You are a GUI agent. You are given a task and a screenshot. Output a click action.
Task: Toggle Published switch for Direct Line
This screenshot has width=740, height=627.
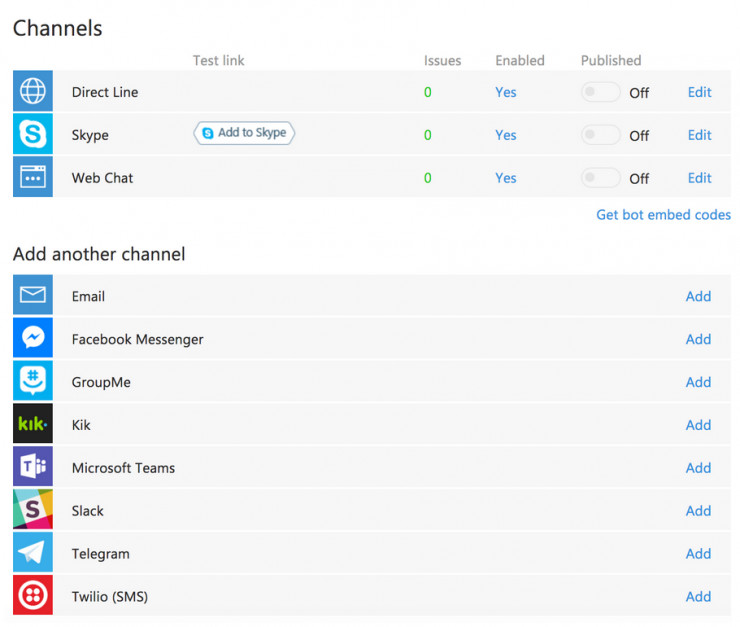[x=601, y=92]
